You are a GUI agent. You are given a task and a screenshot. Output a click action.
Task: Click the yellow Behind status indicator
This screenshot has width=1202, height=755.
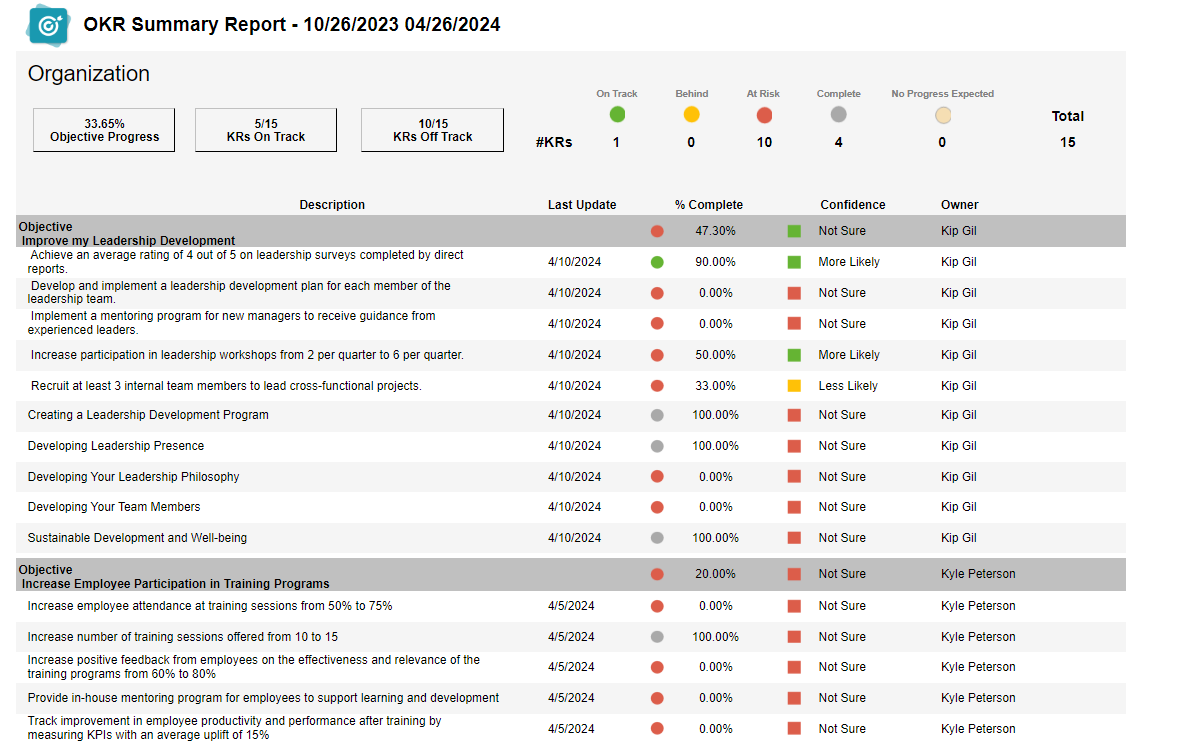point(691,114)
